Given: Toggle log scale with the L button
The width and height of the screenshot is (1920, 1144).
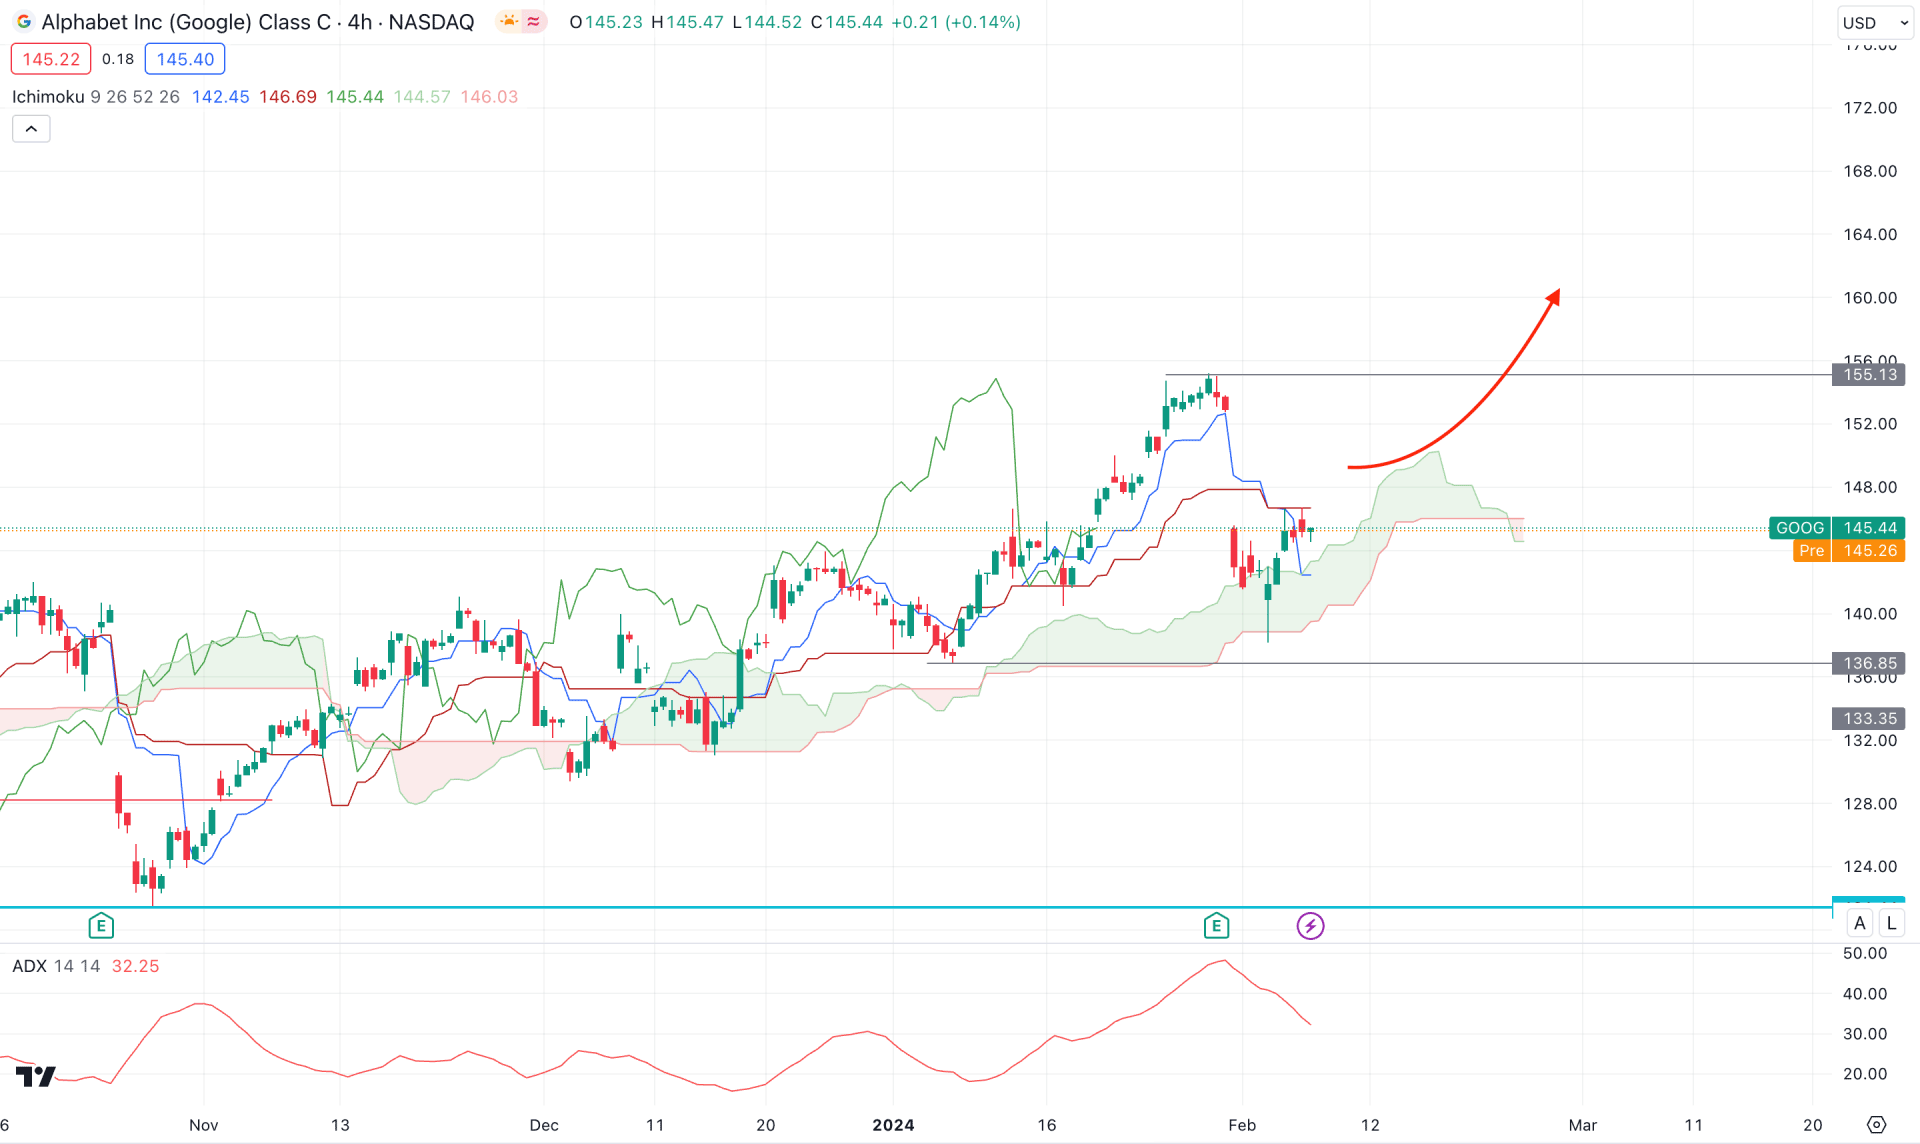Looking at the screenshot, I should tap(1892, 924).
